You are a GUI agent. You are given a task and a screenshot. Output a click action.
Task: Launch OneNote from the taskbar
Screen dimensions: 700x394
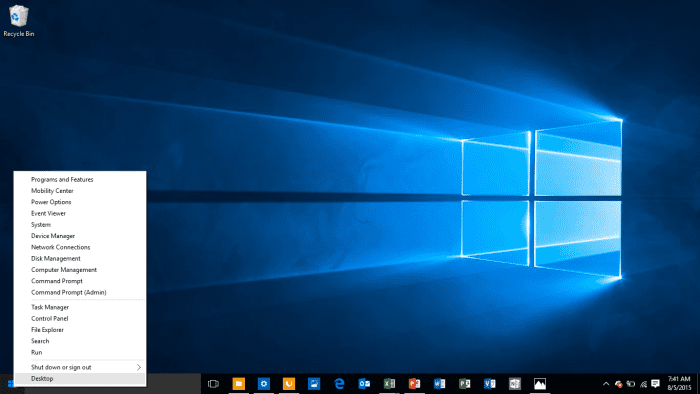[x=515, y=384]
